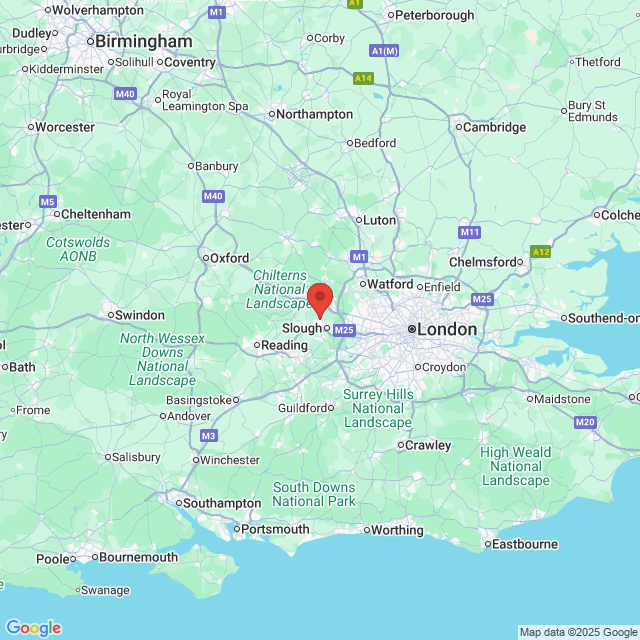Open the Map data ©2025 Google attribution
The width and height of the screenshot is (640, 640).
579,632
